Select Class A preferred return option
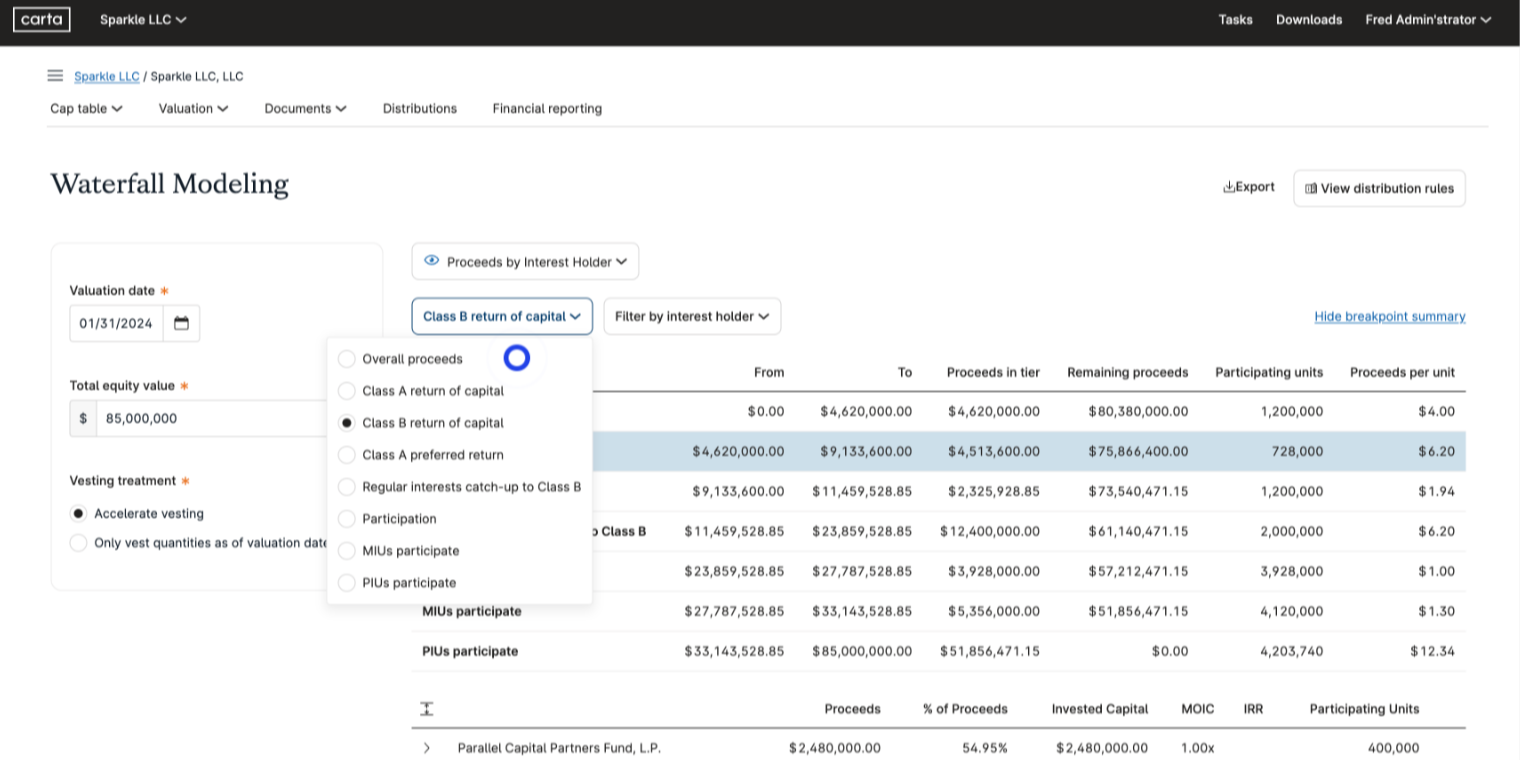1520x760 pixels. click(x=347, y=455)
